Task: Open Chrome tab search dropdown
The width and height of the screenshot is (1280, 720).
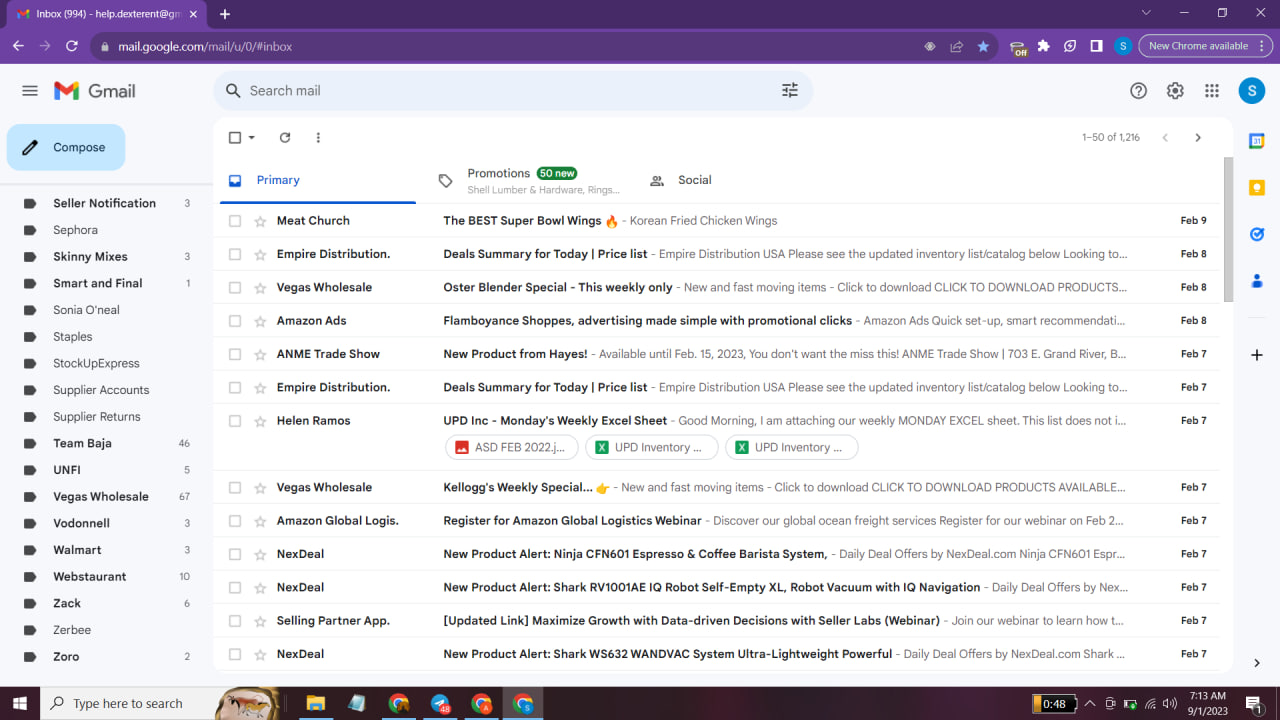Action: 1146,13
